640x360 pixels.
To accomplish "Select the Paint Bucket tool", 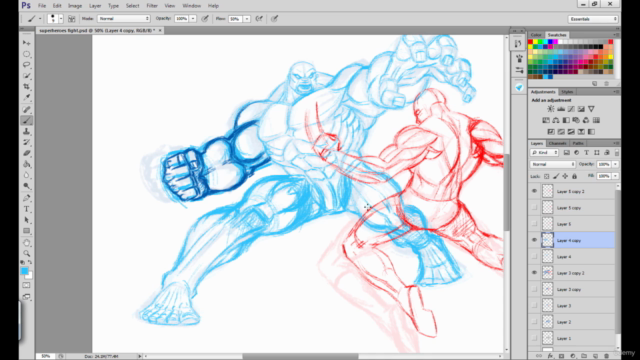I will click(27, 164).
